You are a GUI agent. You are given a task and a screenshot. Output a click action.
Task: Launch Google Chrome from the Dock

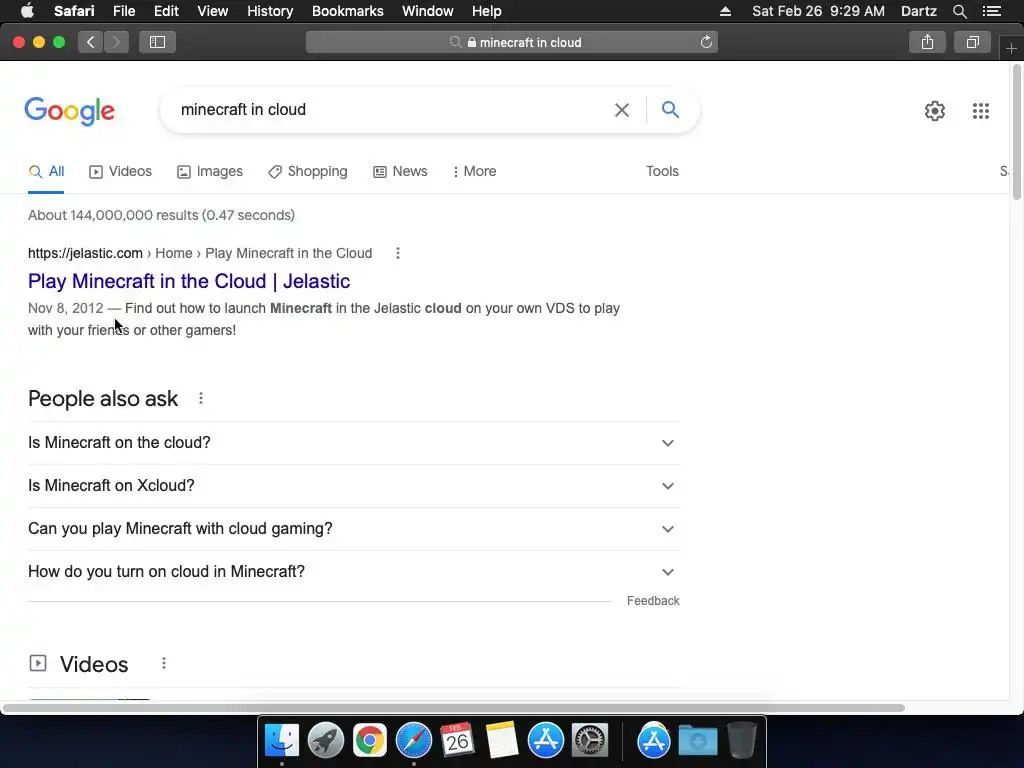(370, 740)
